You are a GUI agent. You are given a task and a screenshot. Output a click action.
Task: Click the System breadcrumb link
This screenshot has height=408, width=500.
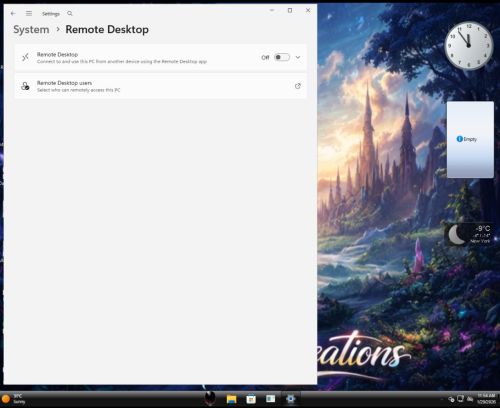(31, 29)
